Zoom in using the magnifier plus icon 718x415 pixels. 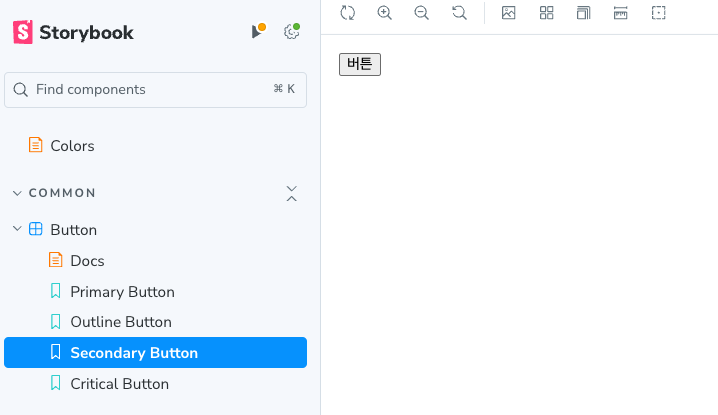(384, 13)
